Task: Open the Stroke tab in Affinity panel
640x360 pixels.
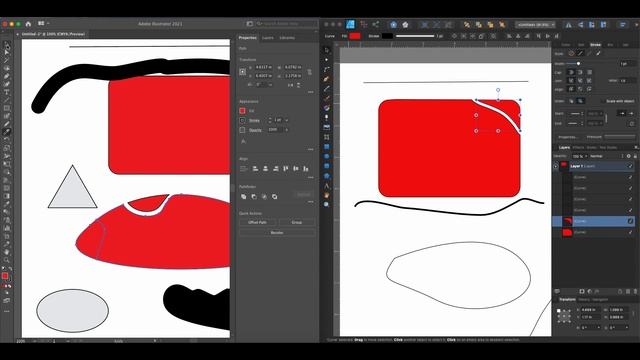Action: tap(596, 45)
